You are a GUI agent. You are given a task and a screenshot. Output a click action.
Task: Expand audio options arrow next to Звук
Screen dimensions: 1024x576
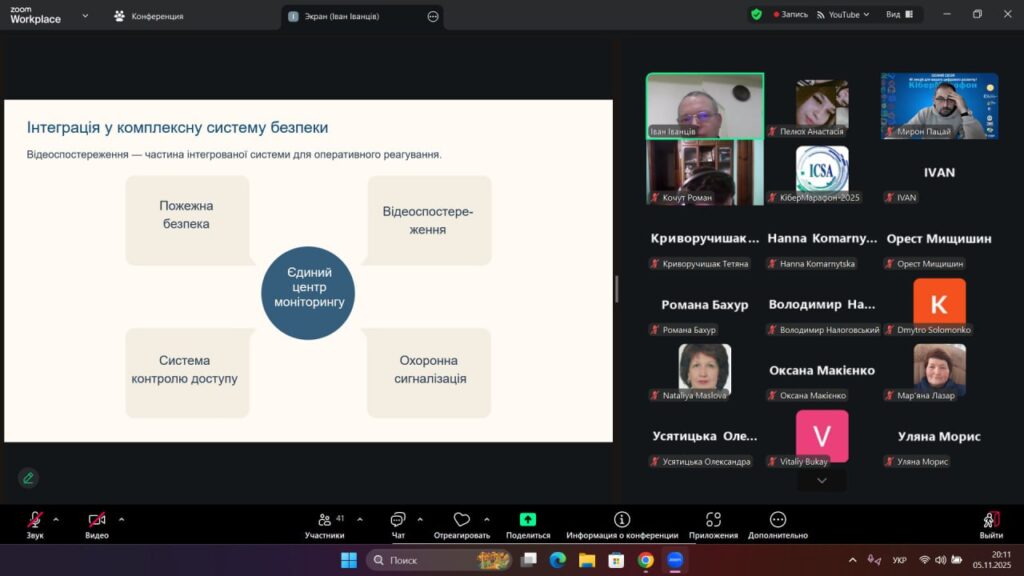56,519
